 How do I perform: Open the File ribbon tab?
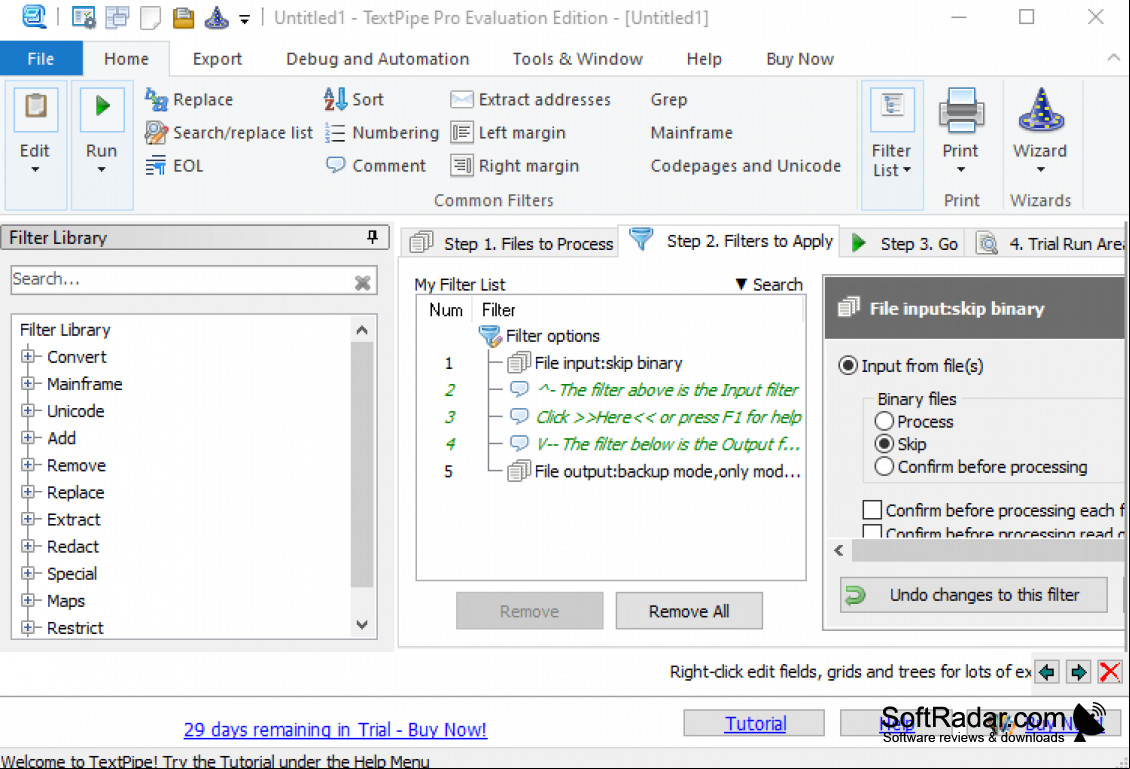point(40,58)
